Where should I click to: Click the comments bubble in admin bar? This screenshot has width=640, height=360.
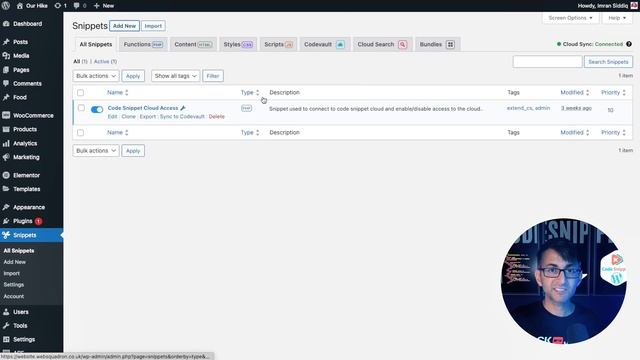77,6
